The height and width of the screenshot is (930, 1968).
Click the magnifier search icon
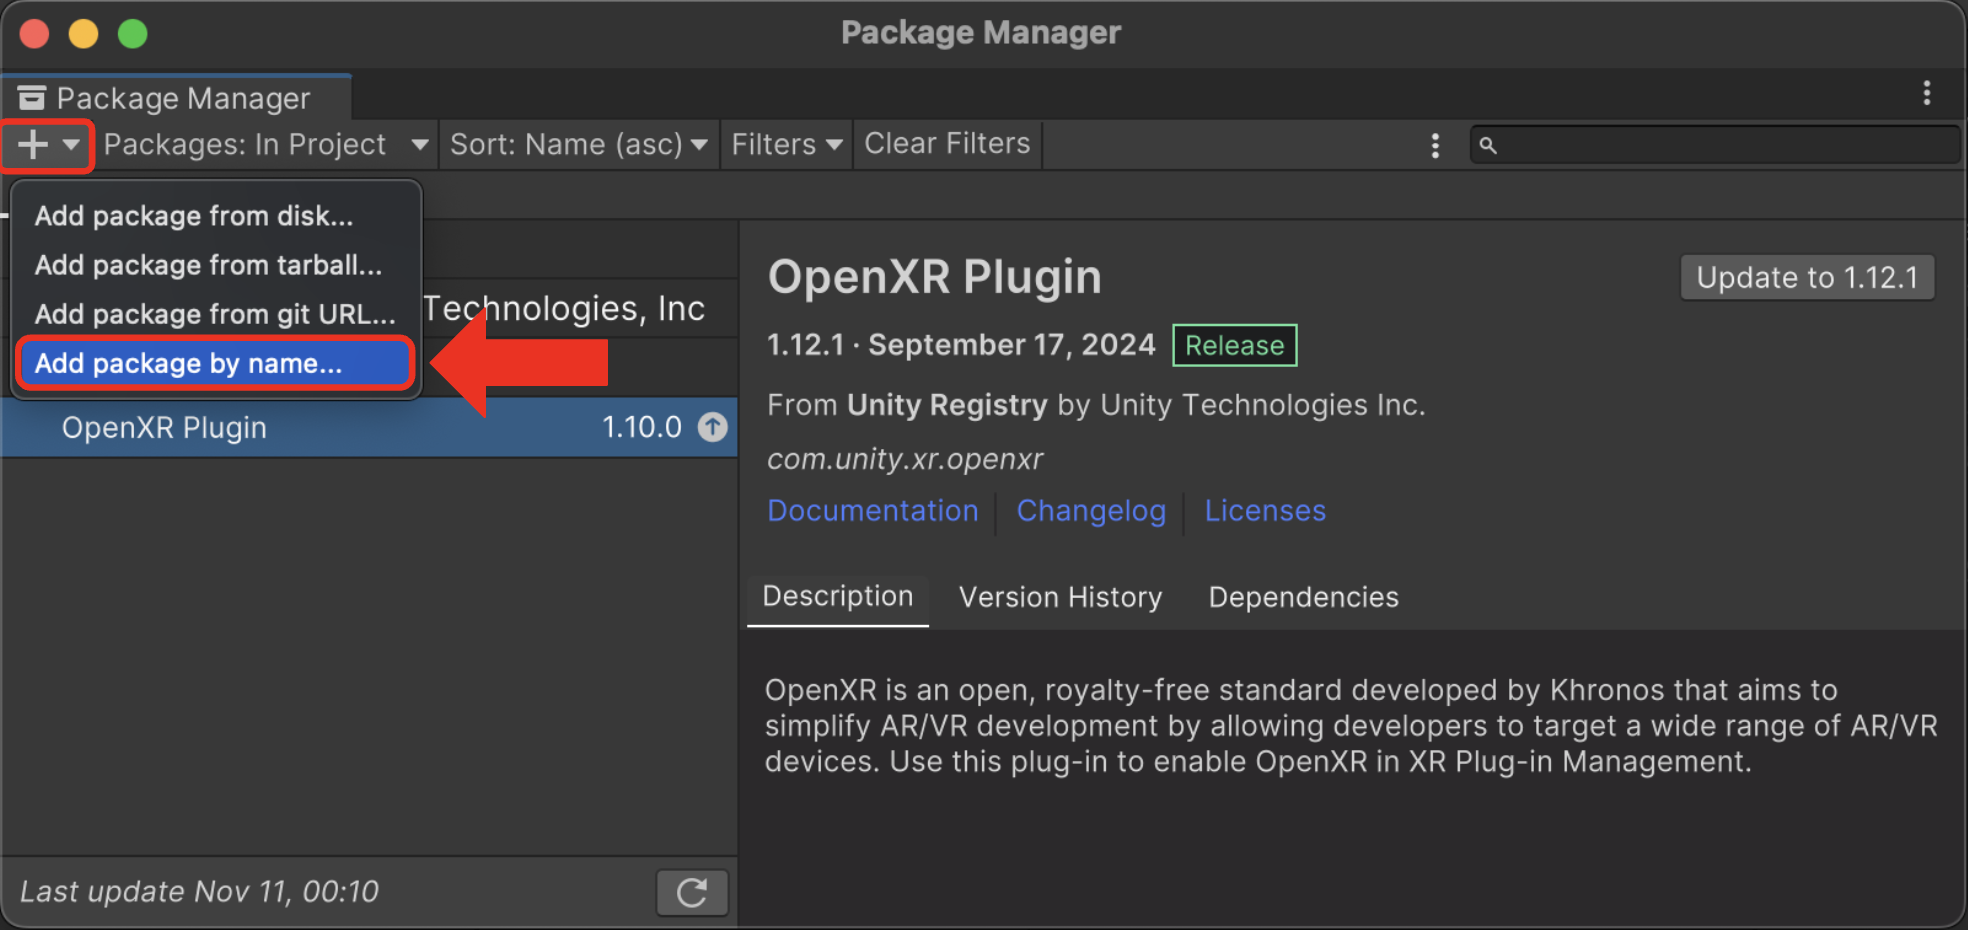pyautogui.click(x=1488, y=146)
